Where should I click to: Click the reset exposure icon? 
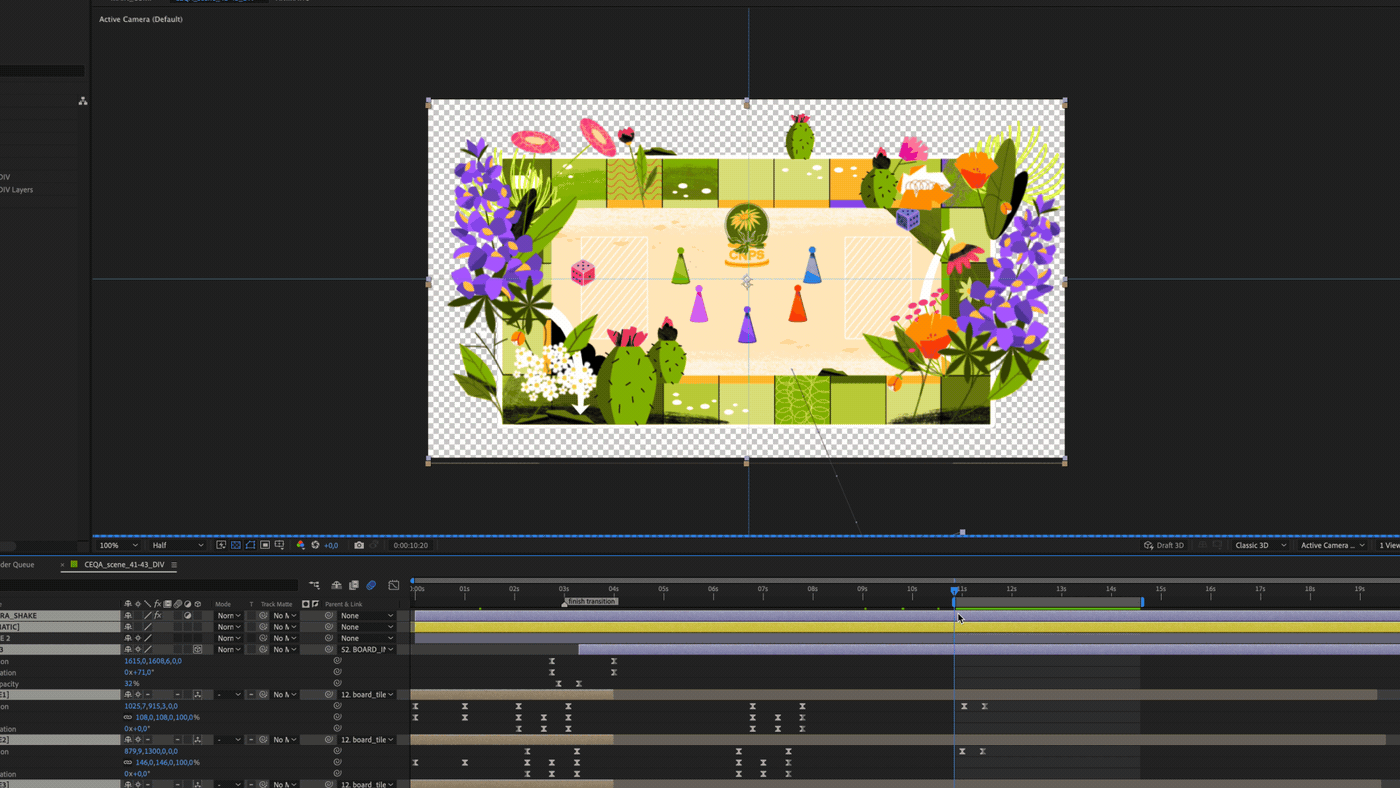pyautogui.click(x=316, y=545)
